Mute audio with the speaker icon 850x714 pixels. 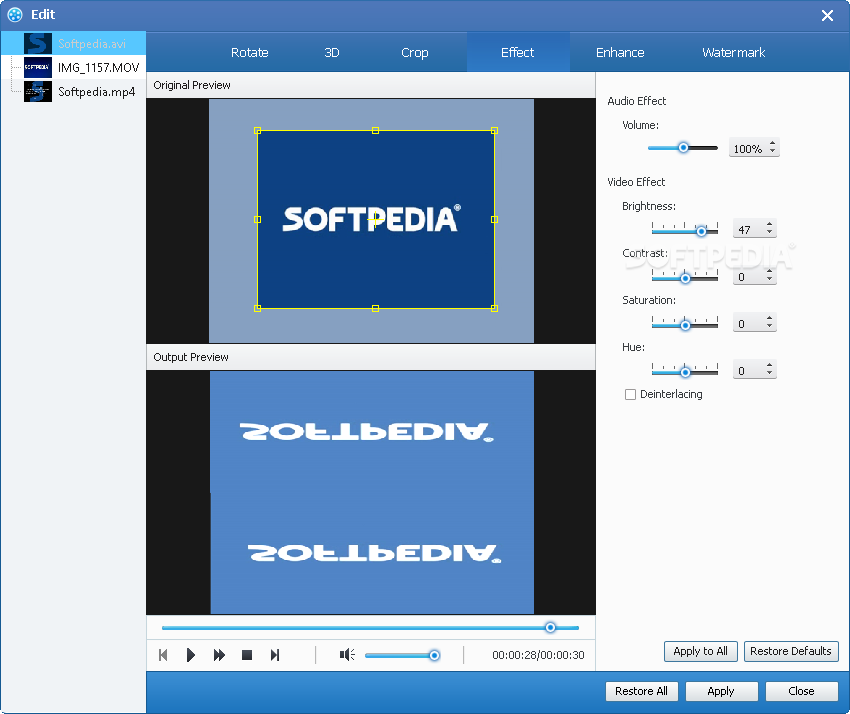click(x=347, y=655)
